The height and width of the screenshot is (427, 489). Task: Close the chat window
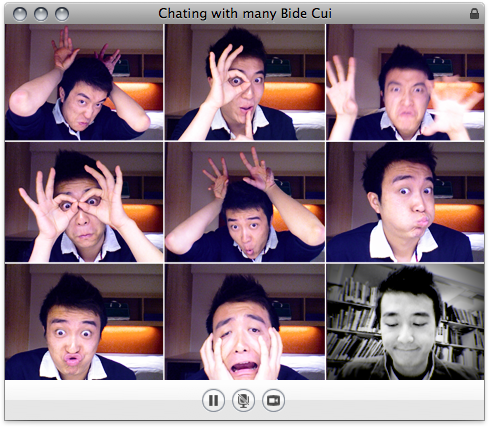click(20, 14)
